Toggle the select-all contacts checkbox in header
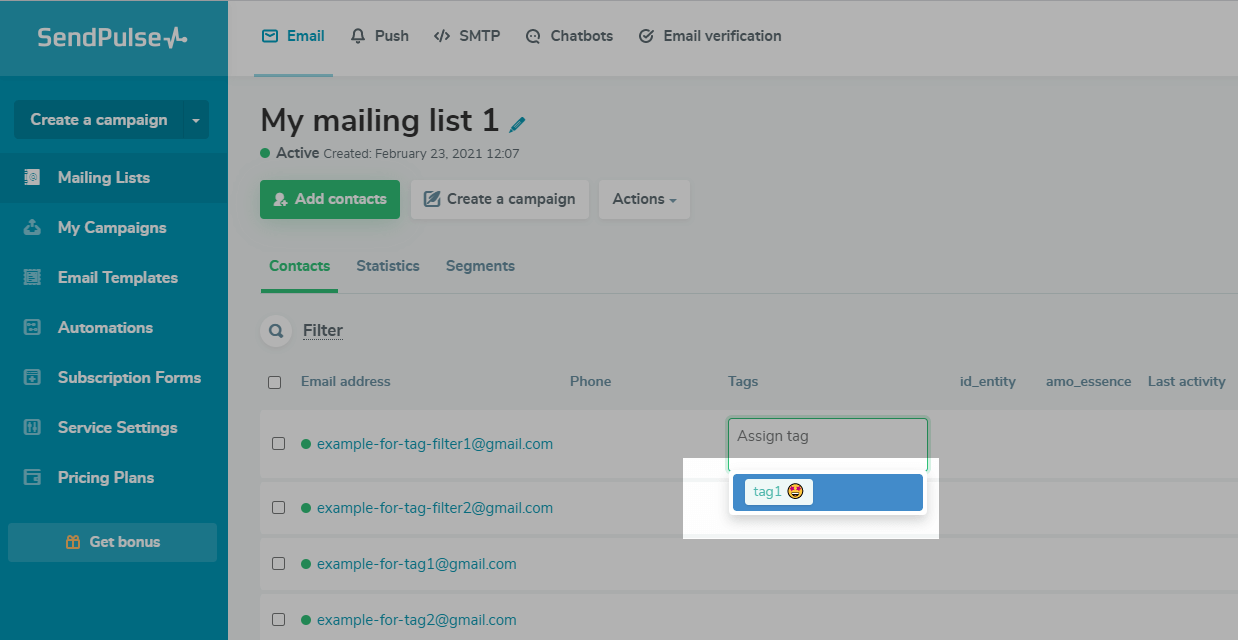The height and width of the screenshot is (640, 1238). 275,382
